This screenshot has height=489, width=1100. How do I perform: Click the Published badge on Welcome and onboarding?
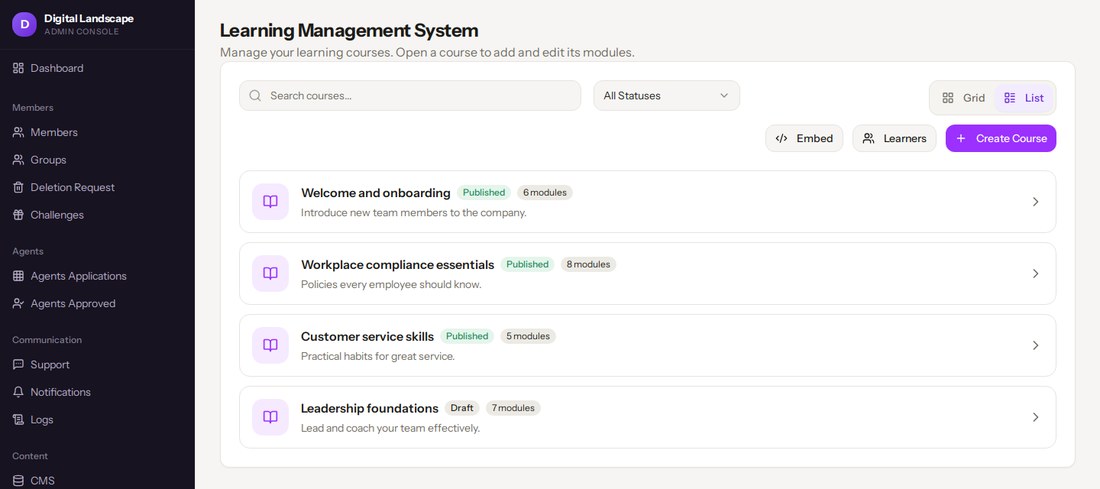pos(483,192)
